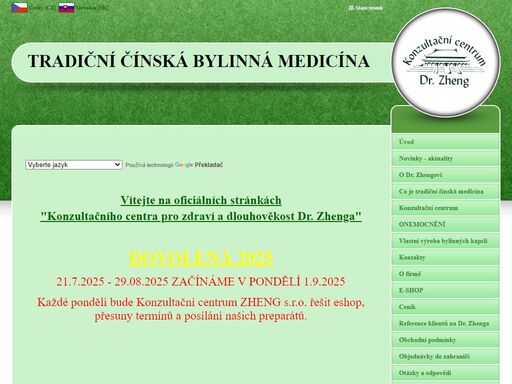
Task: Open Objednávky do zahraničí menu item
Action: 445,356
